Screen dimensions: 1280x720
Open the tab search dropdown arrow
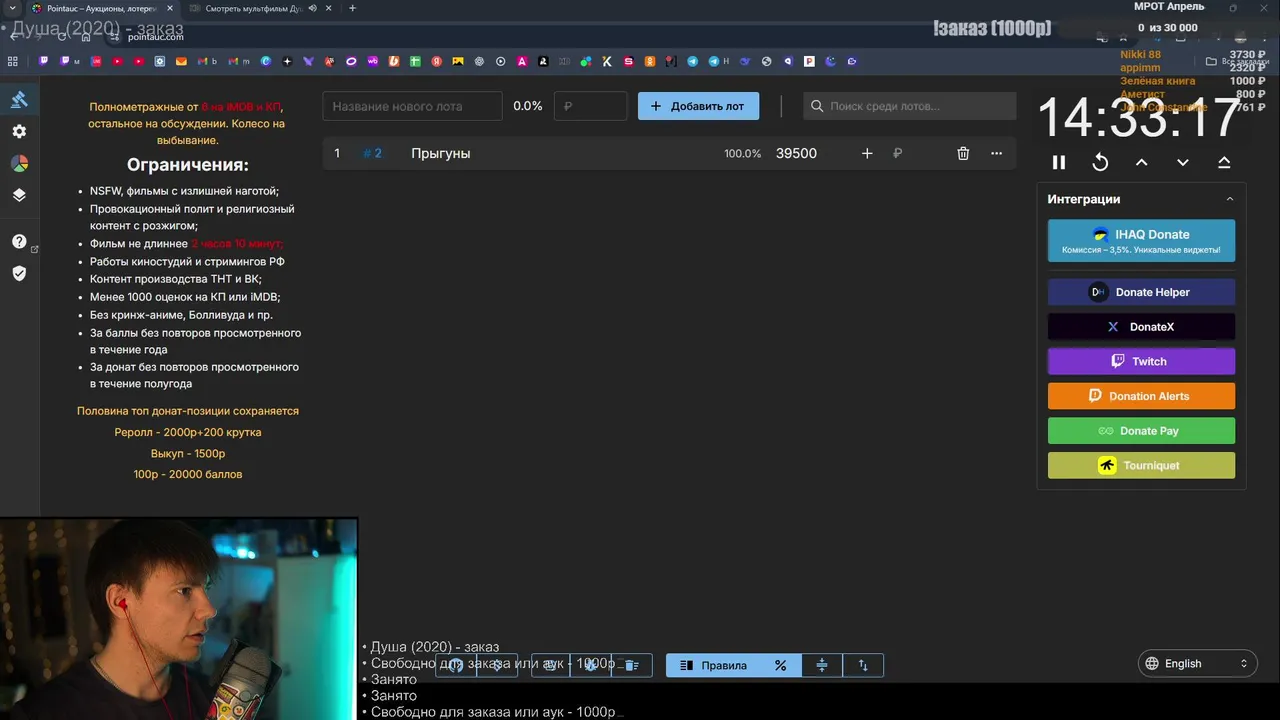click(x=12, y=8)
